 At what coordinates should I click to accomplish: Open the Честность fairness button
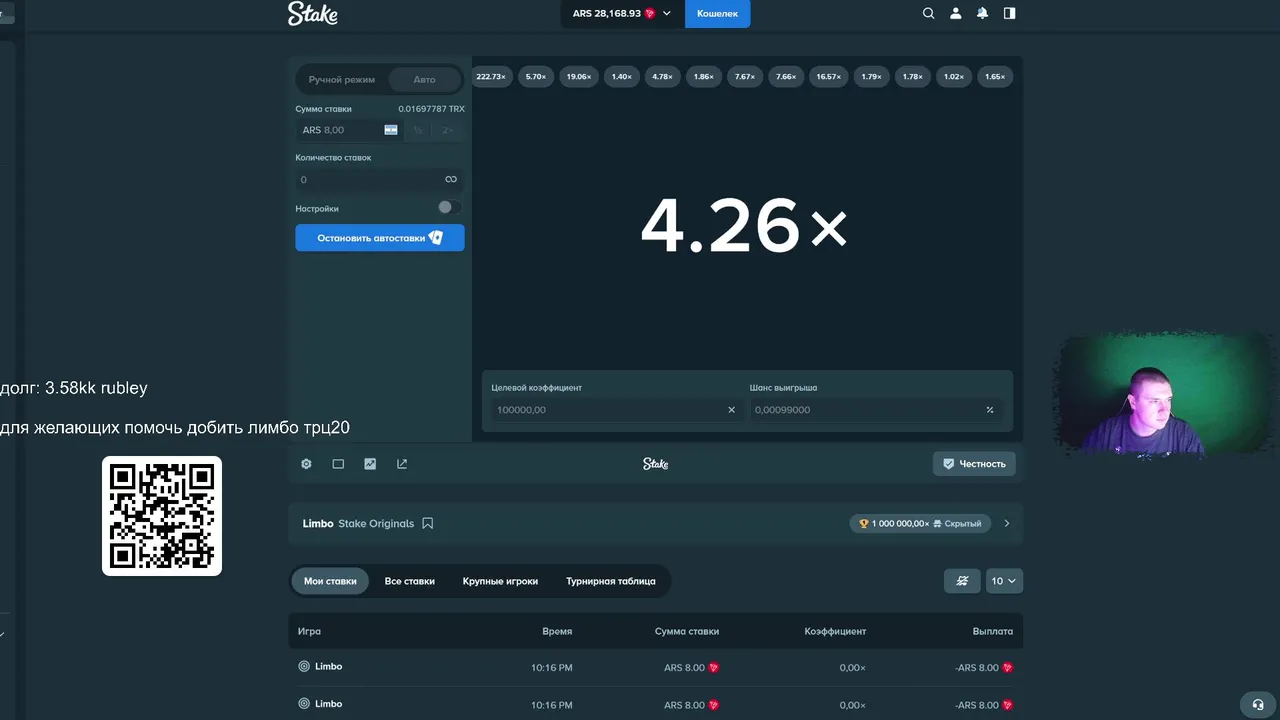(x=975, y=464)
